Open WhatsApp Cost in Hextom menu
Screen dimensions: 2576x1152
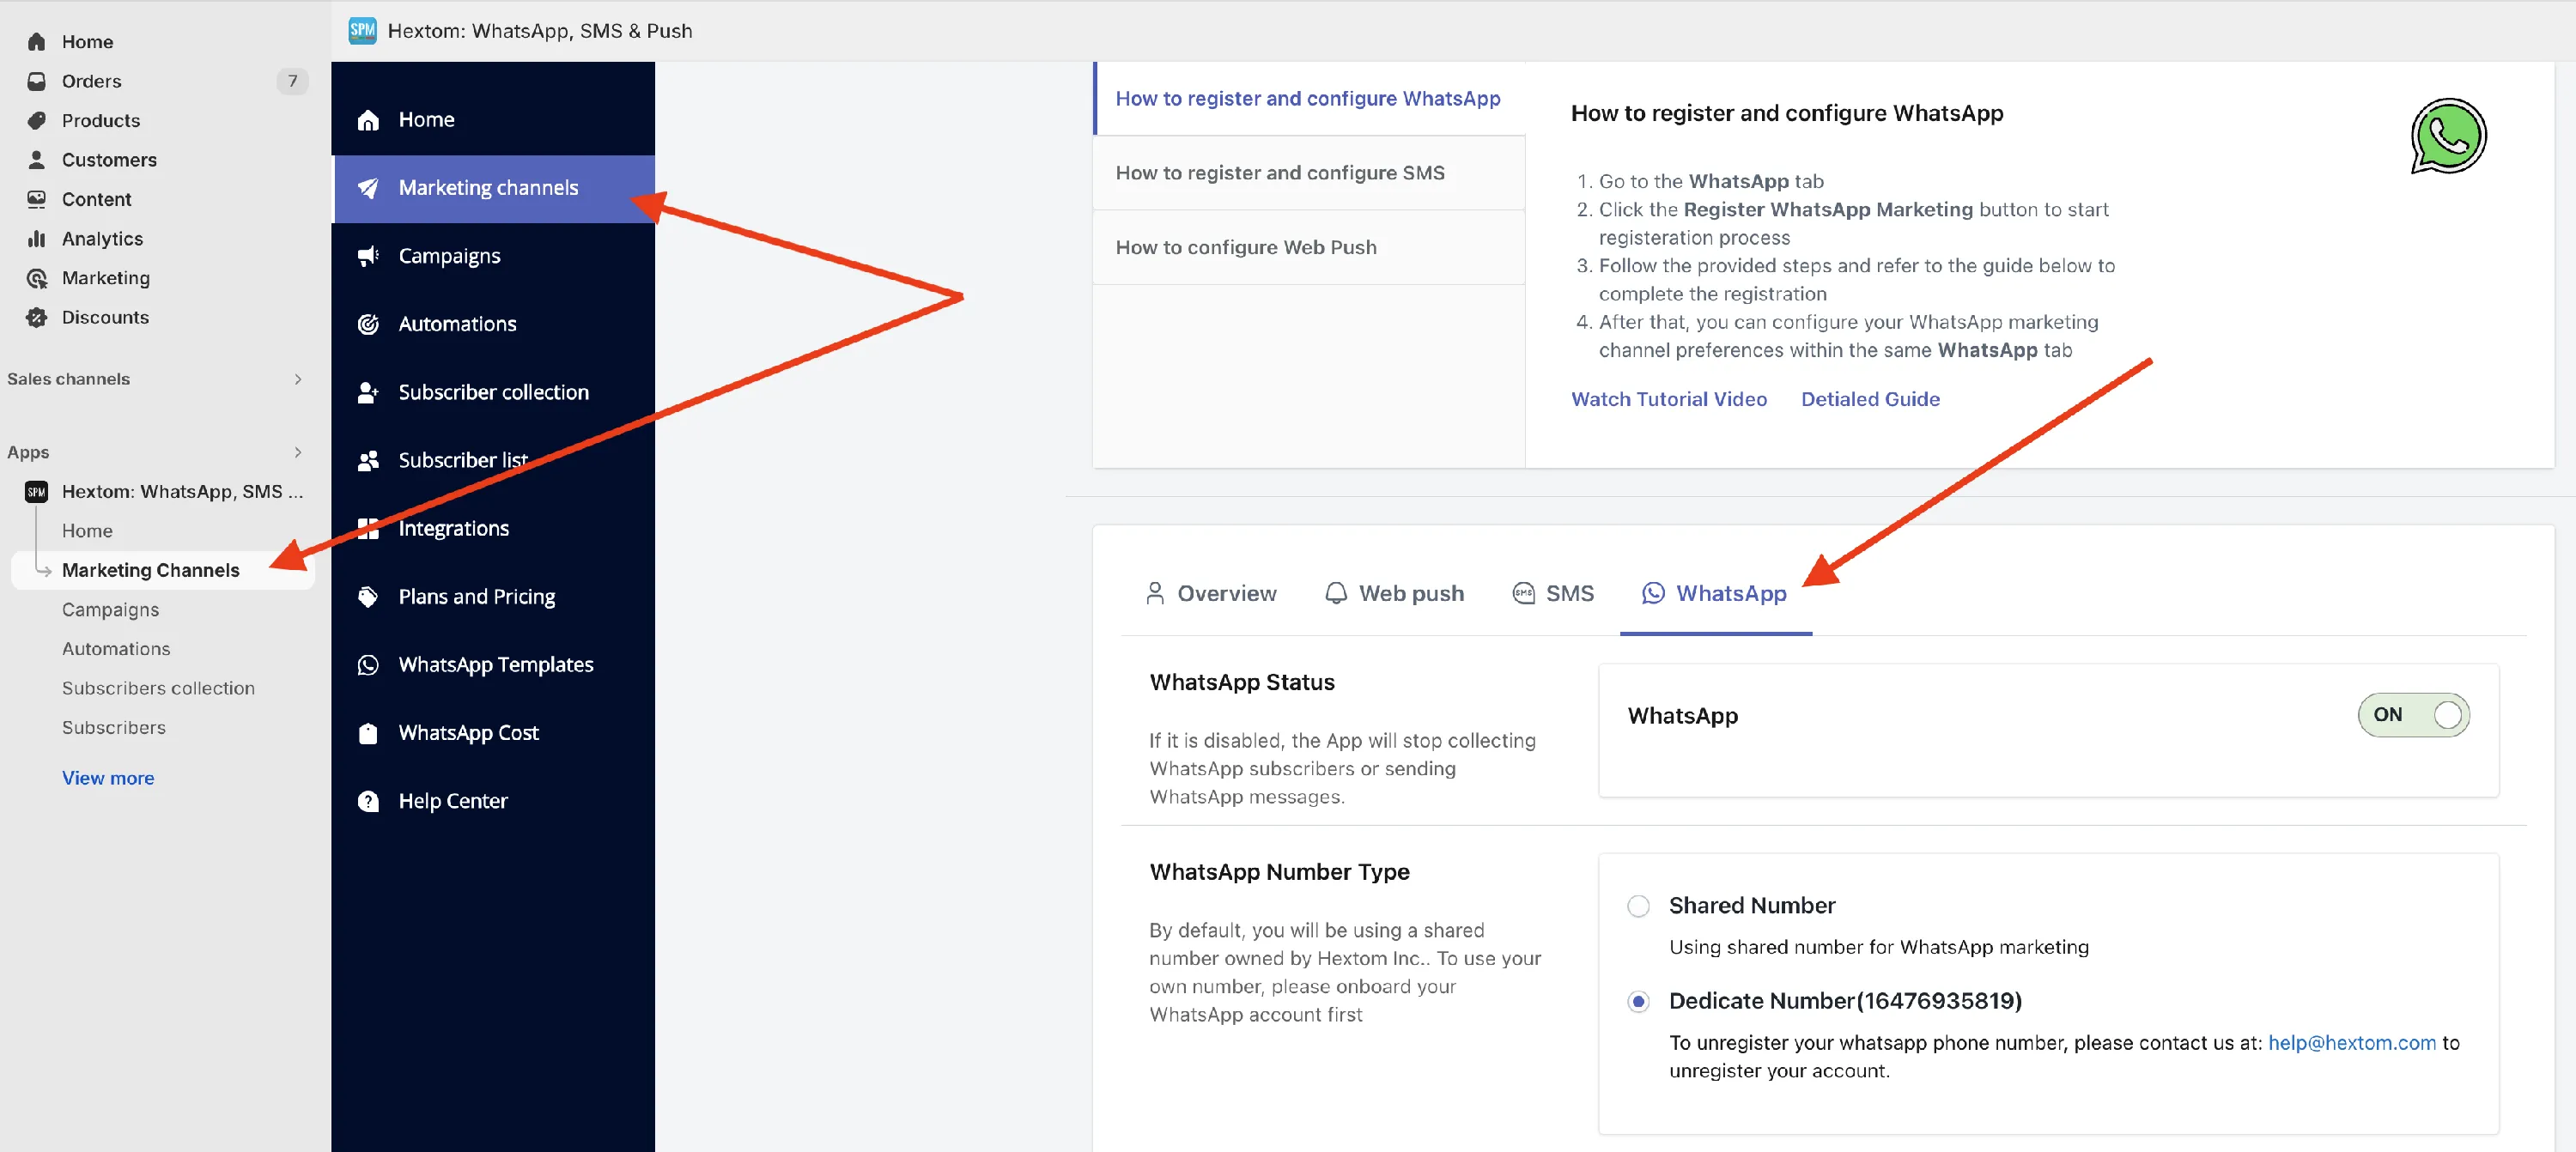[493, 733]
